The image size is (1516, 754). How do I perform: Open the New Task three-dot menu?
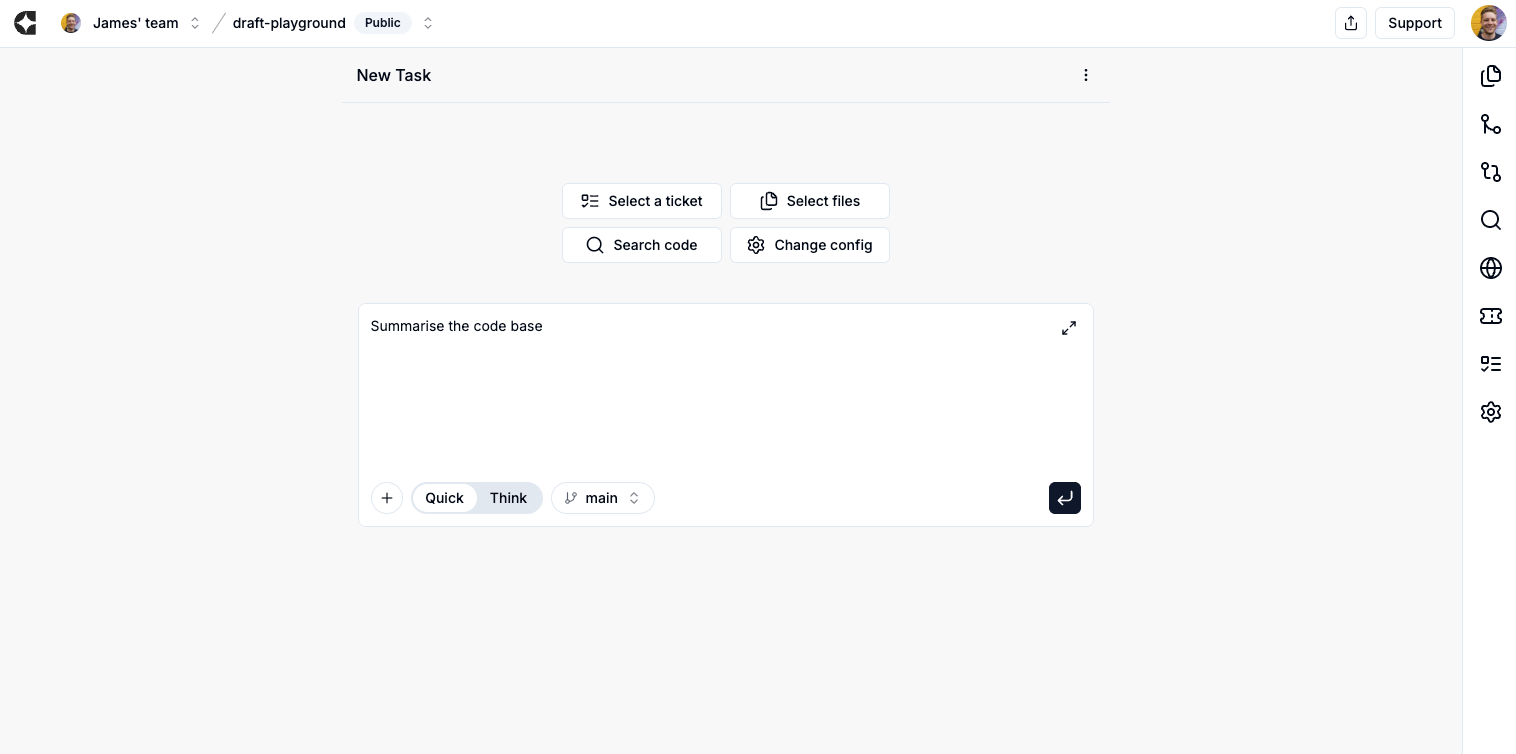pos(1086,75)
